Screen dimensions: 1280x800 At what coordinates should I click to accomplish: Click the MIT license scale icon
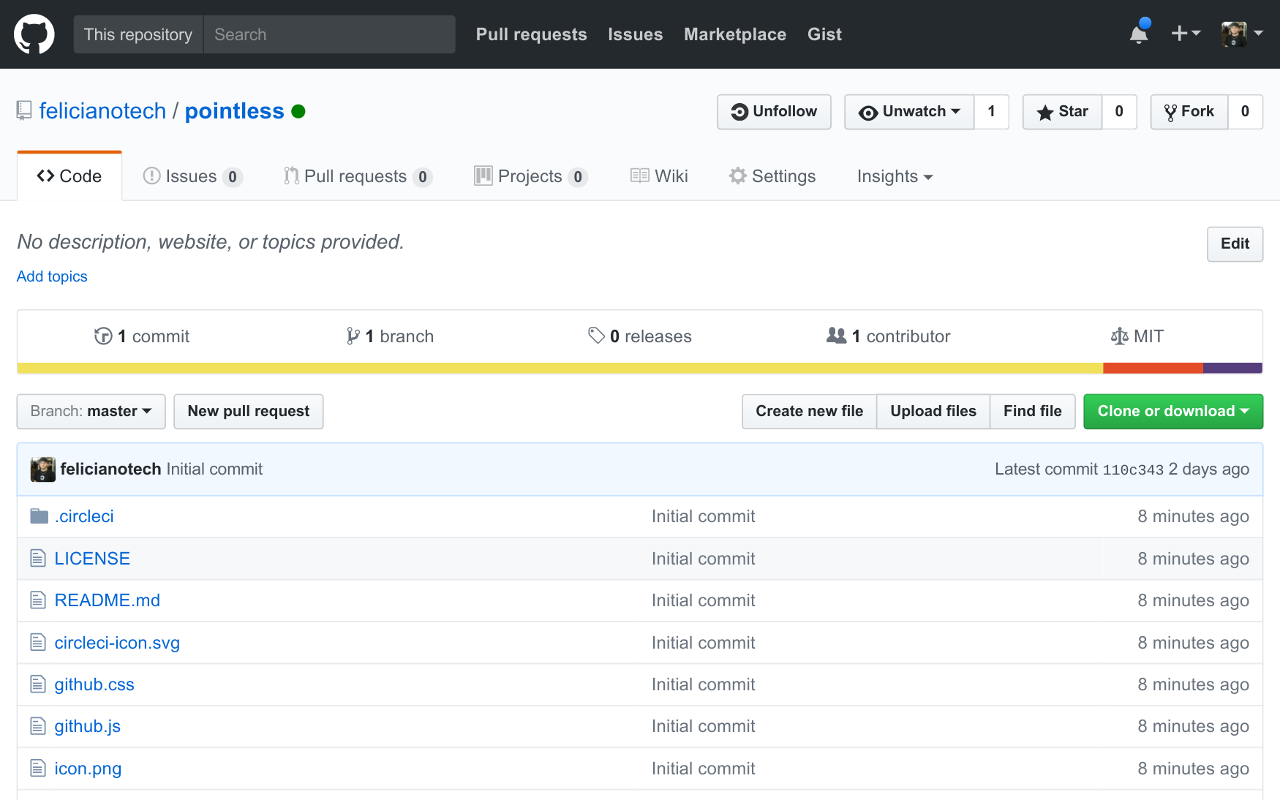[x=1119, y=336]
